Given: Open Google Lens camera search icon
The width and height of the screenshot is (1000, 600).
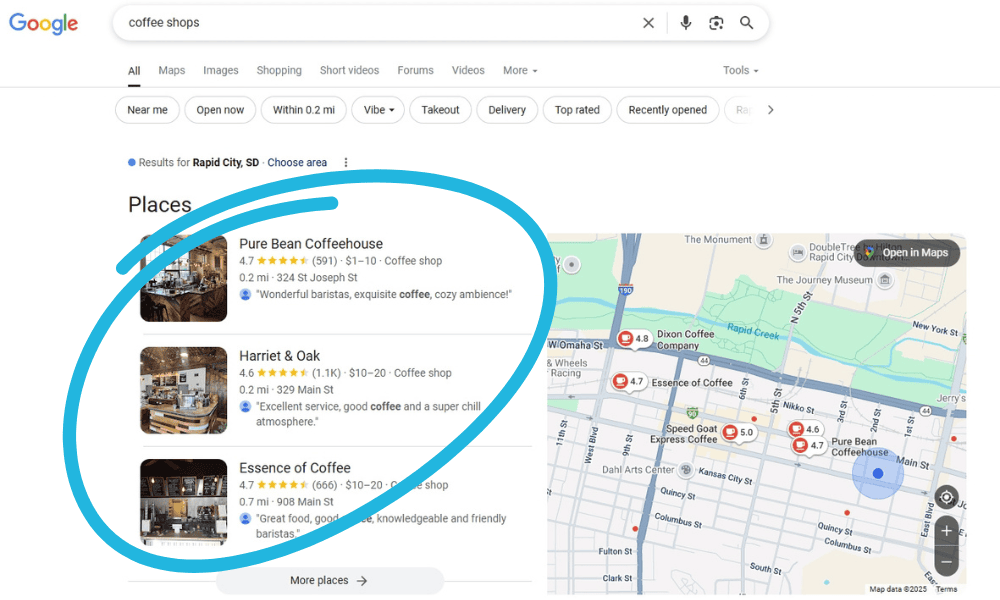Looking at the screenshot, I should 716,23.
